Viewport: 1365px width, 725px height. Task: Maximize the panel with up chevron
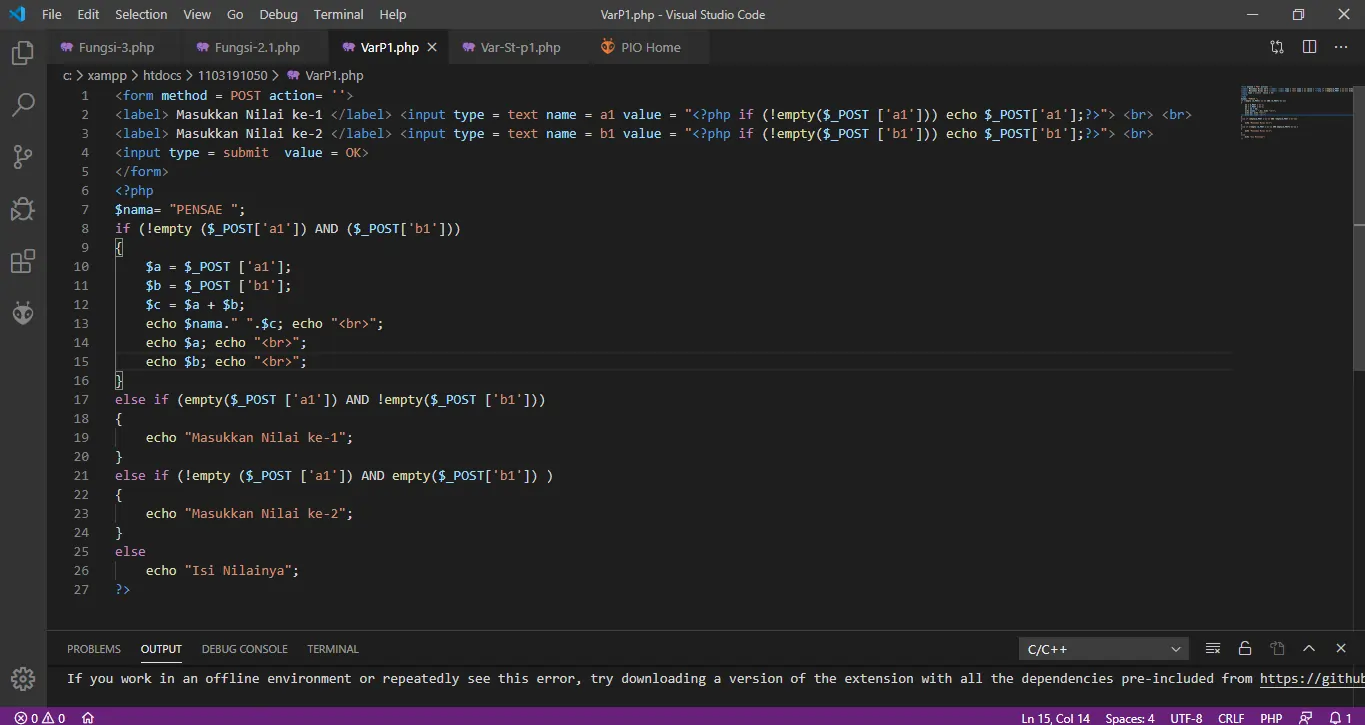coord(1309,649)
